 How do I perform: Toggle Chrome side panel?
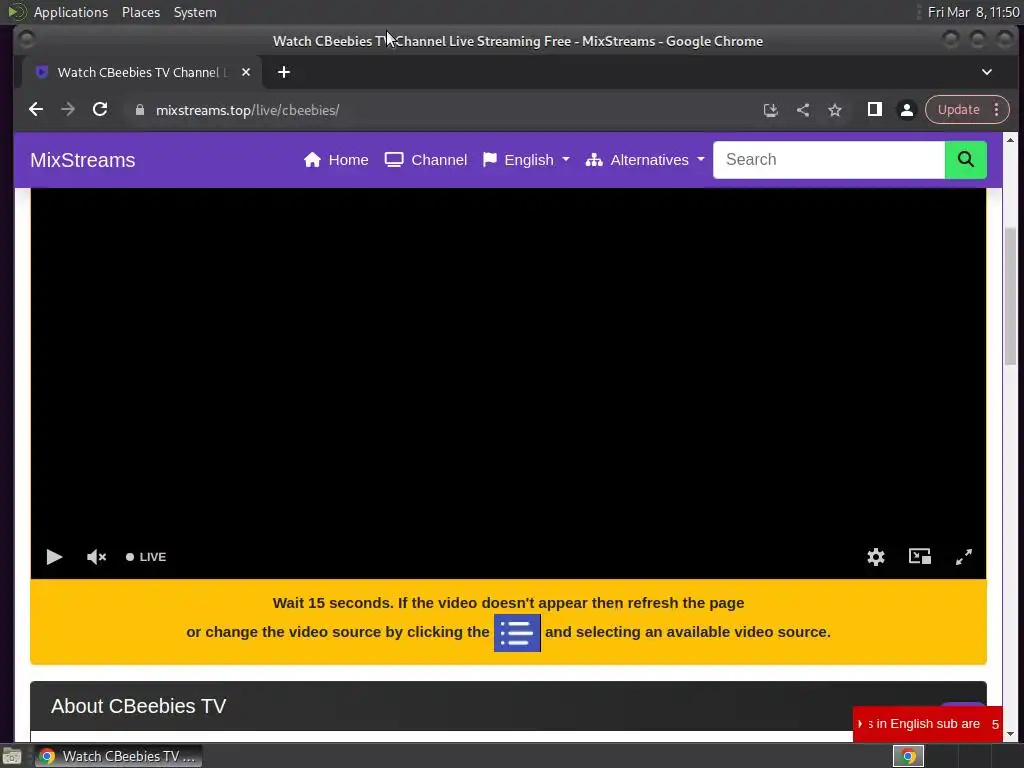pos(874,110)
